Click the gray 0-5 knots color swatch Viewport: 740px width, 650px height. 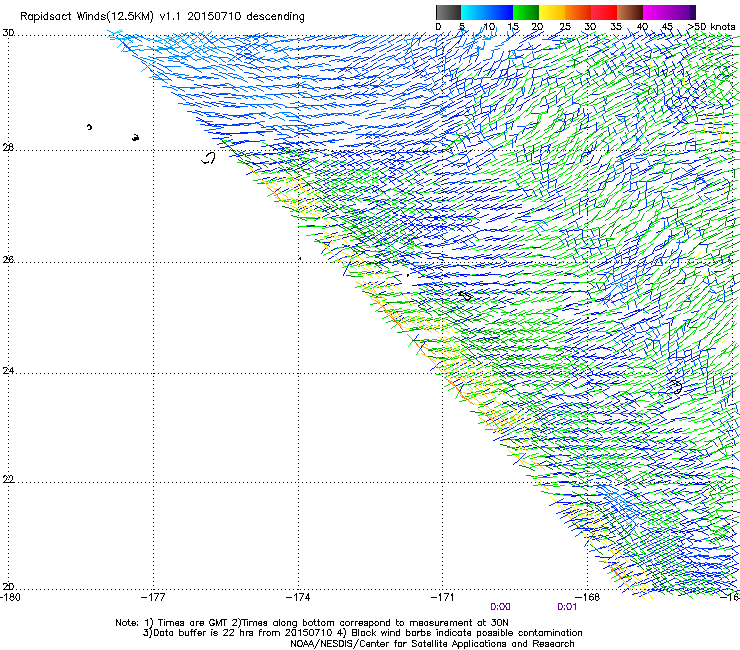pyautogui.click(x=448, y=12)
